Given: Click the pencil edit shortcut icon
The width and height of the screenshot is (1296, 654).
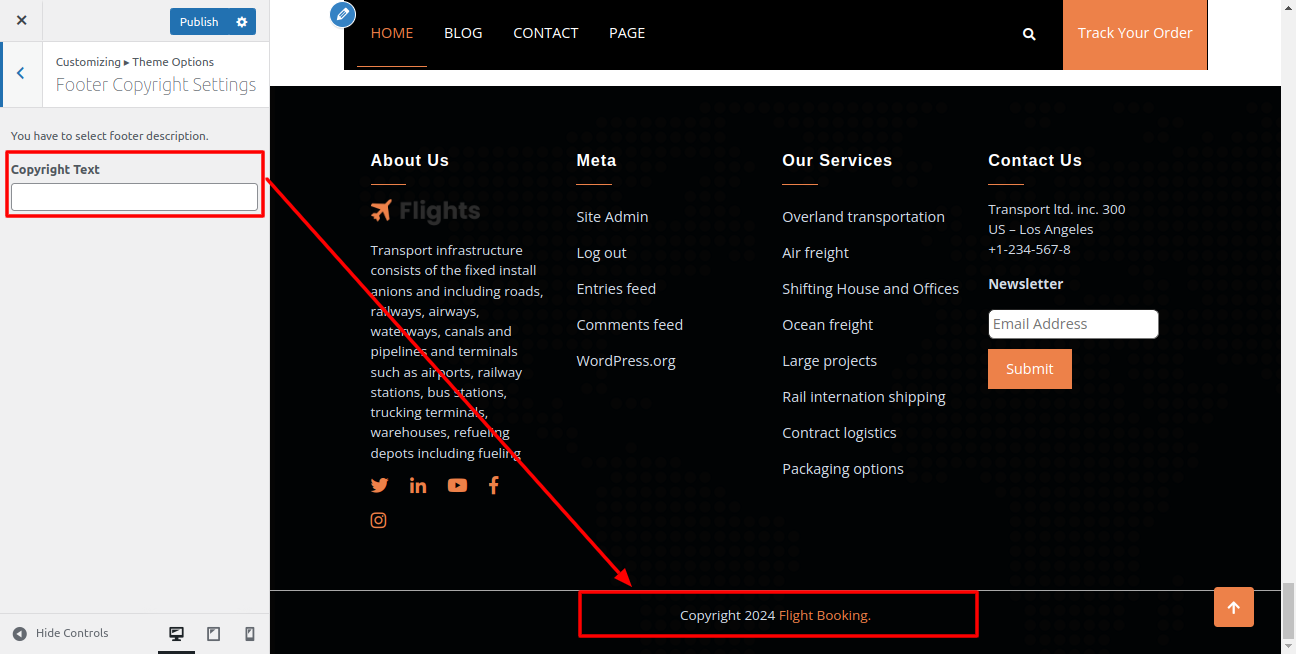Looking at the screenshot, I should 343,14.
